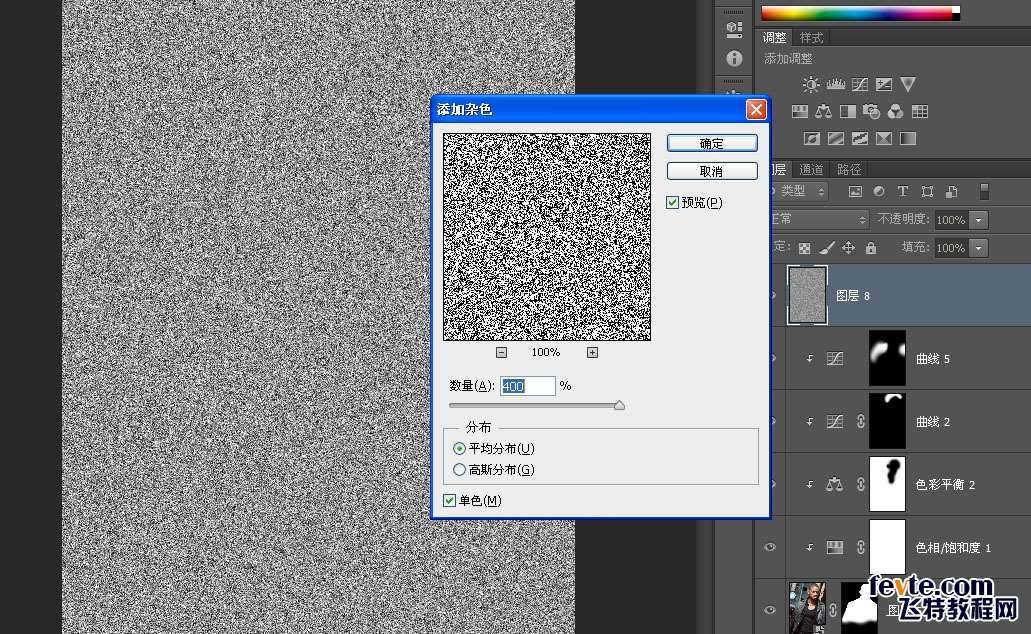
Task: Click the Amount input field
Action: click(x=527, y=386)
